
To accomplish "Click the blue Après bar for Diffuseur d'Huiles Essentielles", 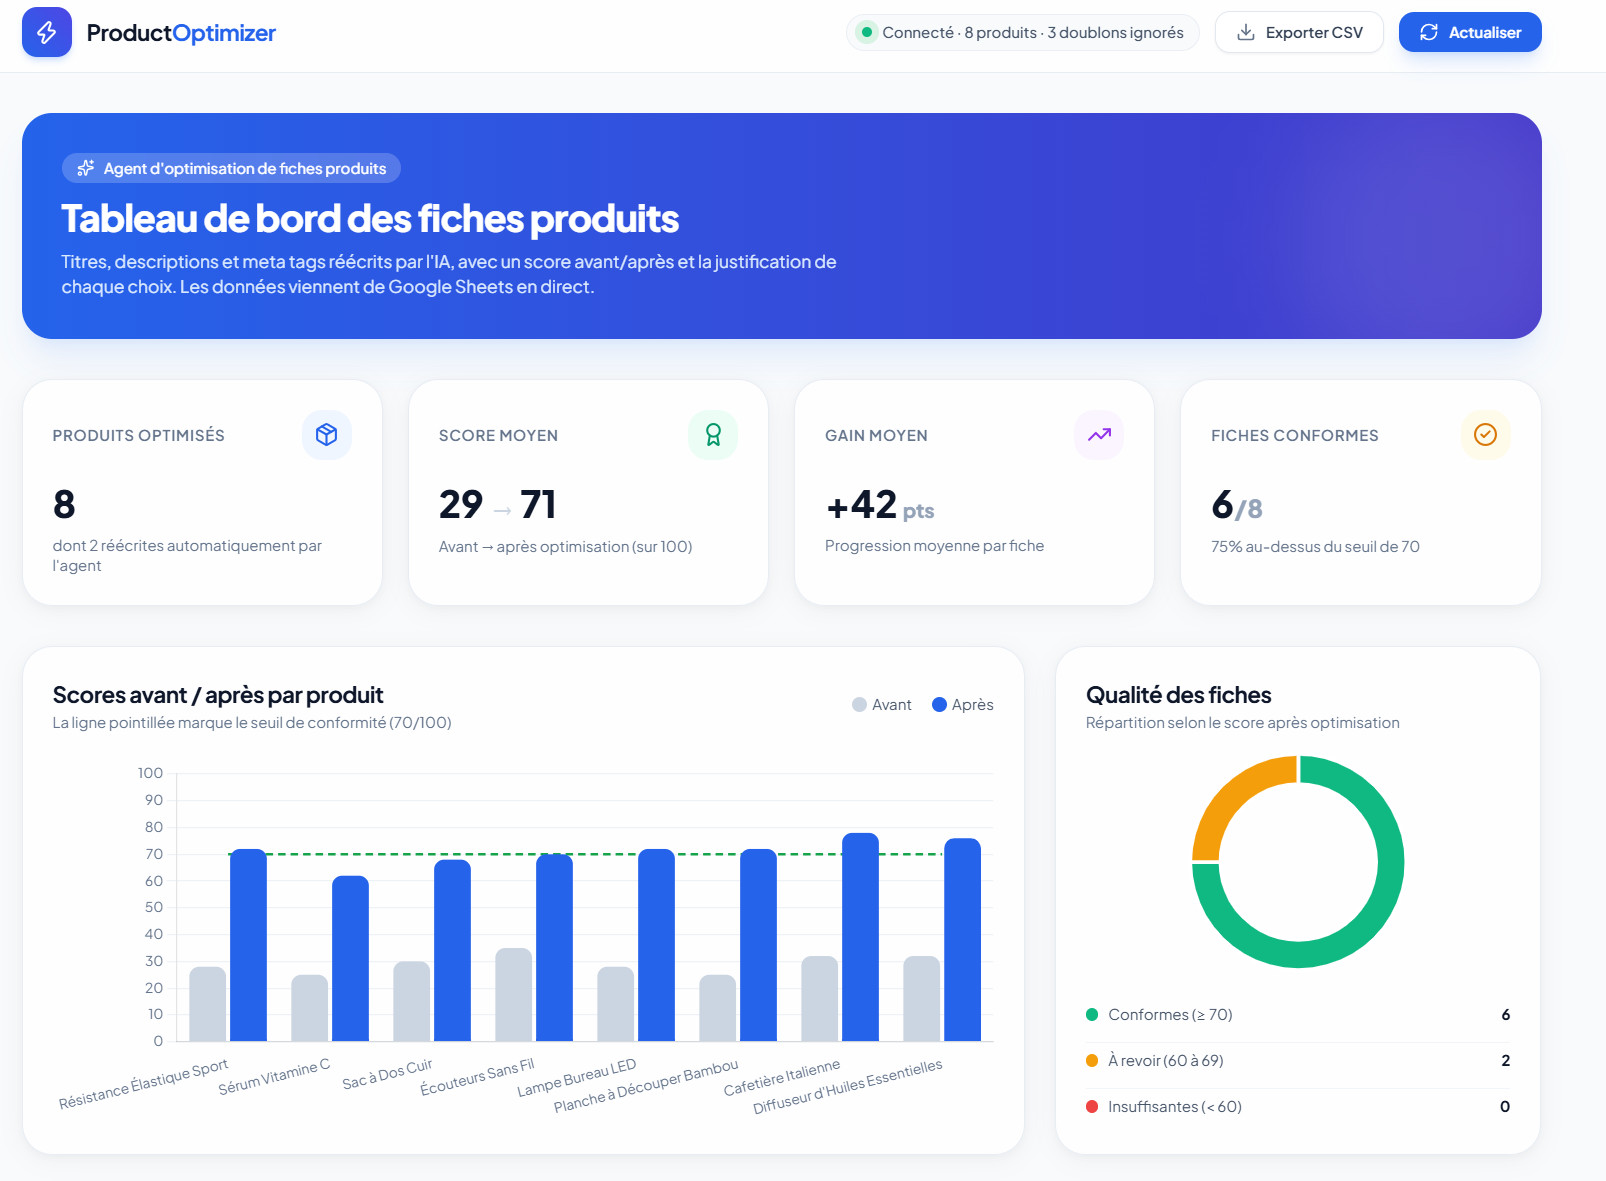I will [962, 940].
